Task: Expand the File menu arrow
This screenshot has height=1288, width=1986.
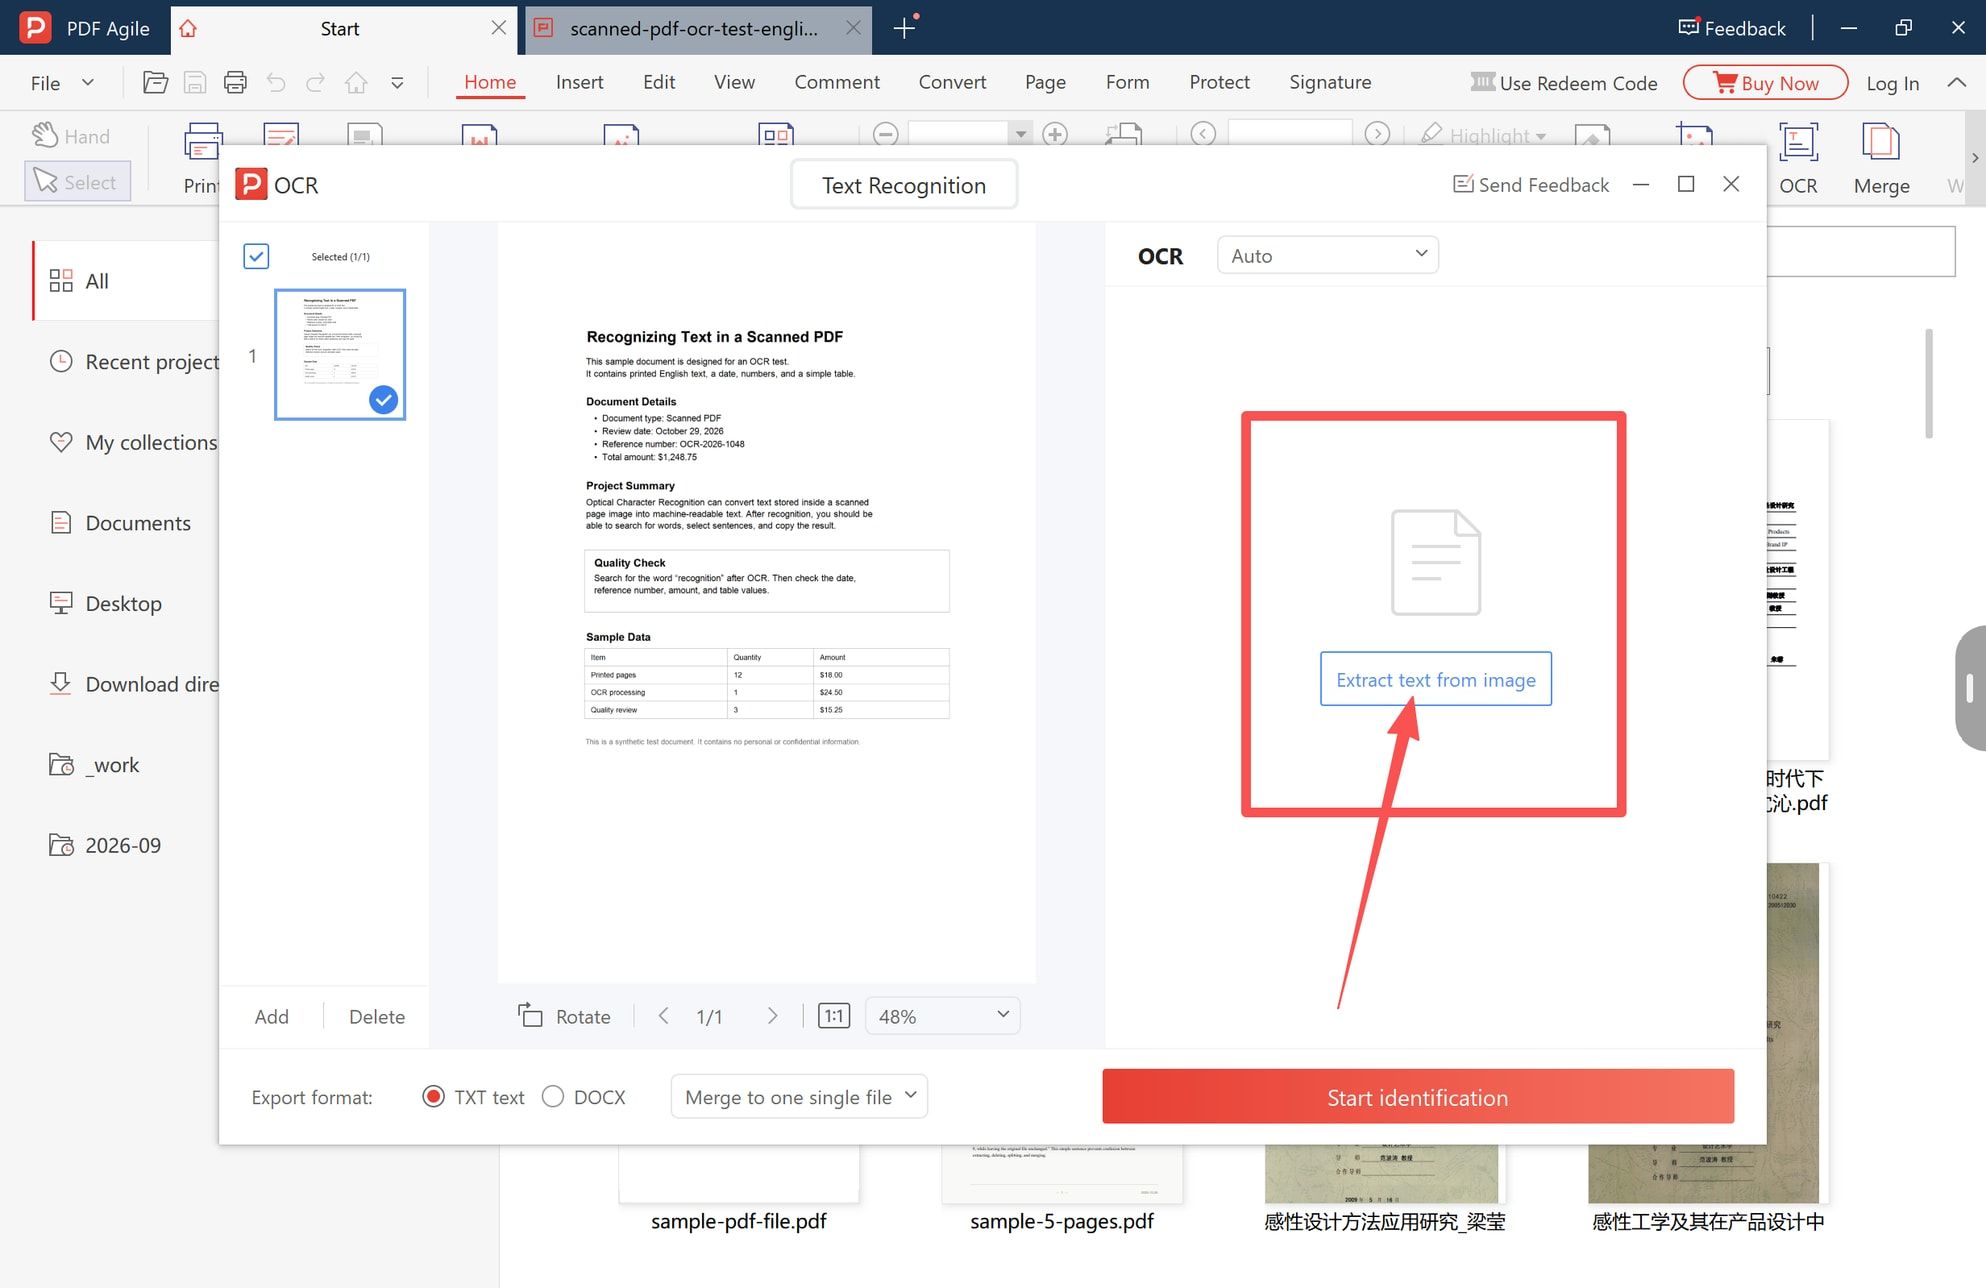Action: (x=88, y=83)
